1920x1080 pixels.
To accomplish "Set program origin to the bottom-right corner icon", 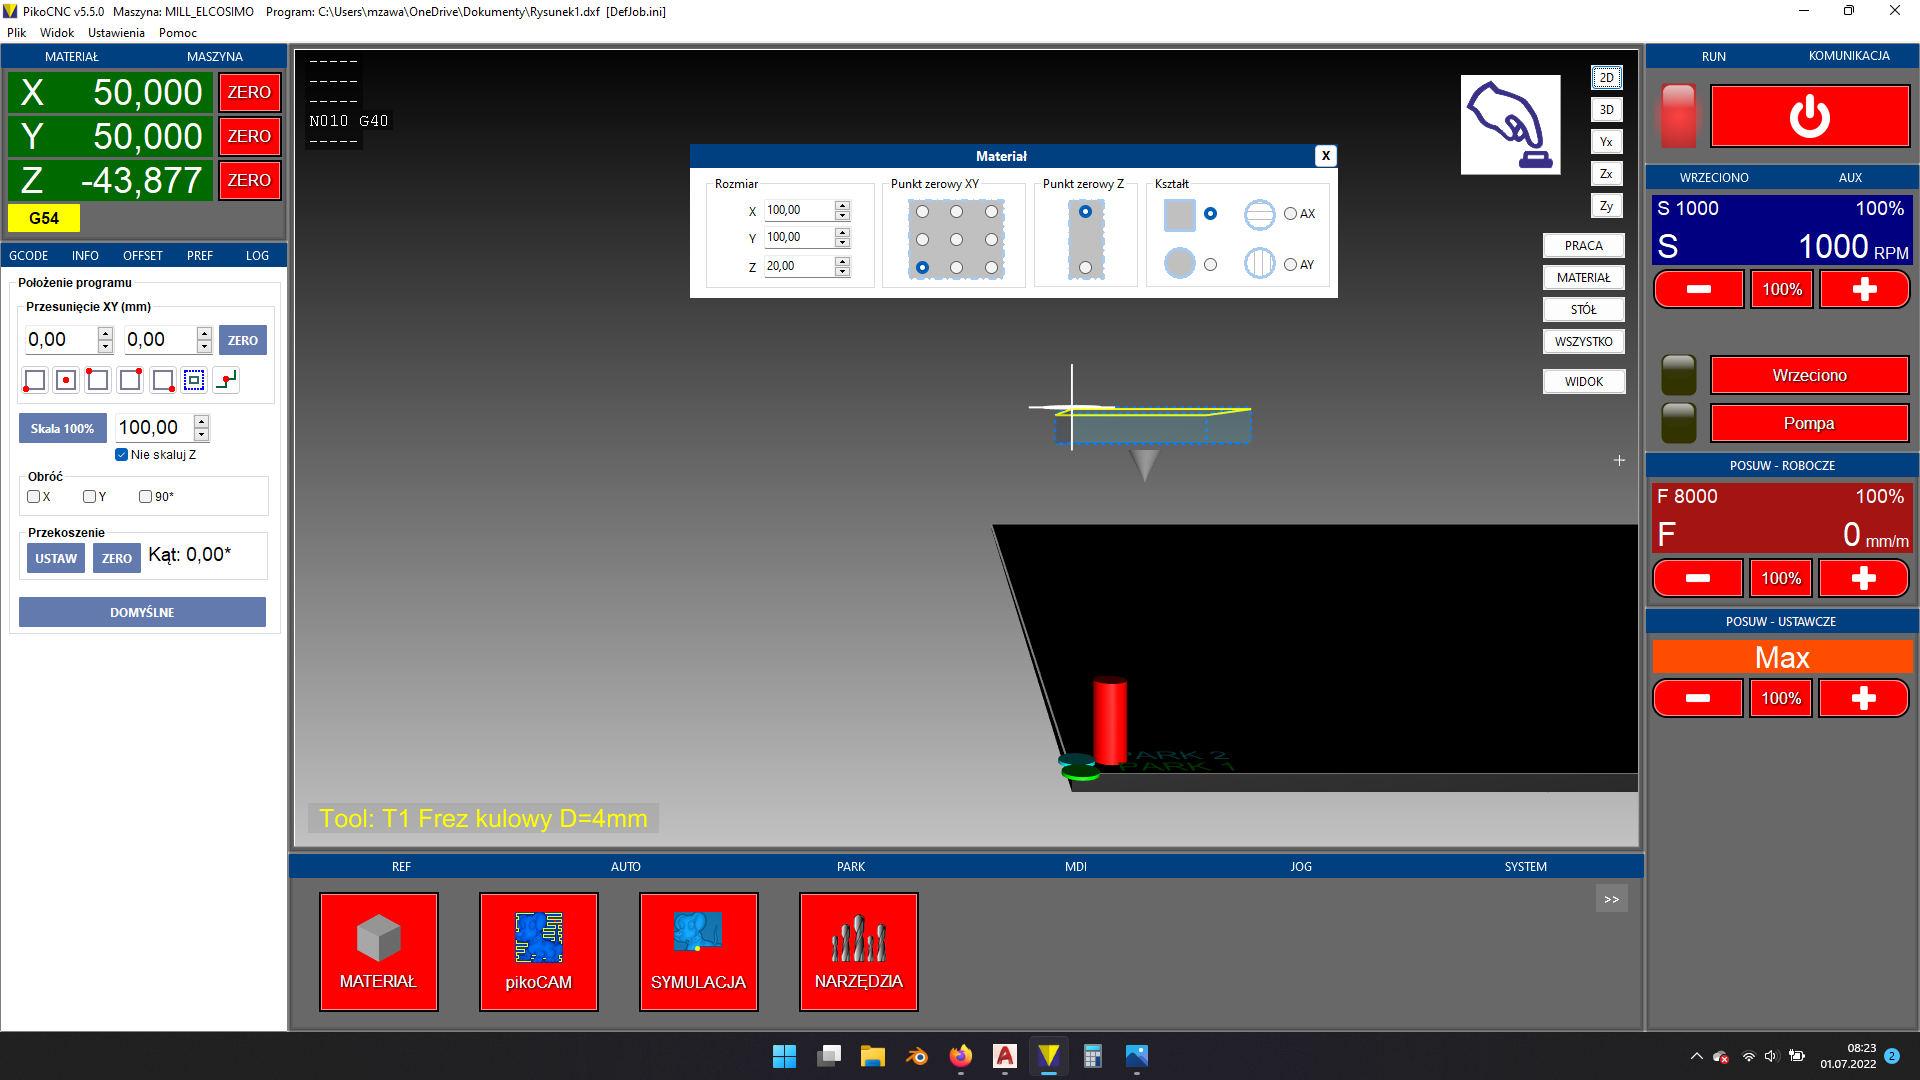I will pos(162,380).
